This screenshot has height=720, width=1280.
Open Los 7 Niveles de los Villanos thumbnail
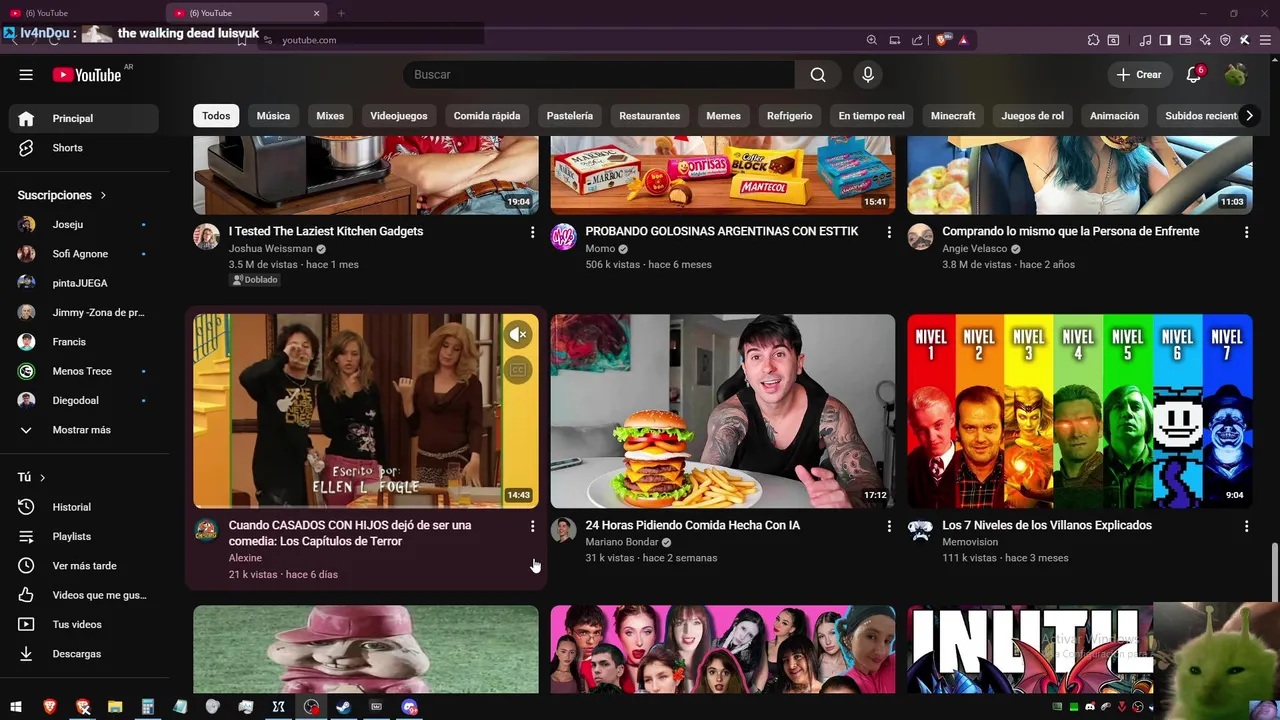coord(1080,411)
